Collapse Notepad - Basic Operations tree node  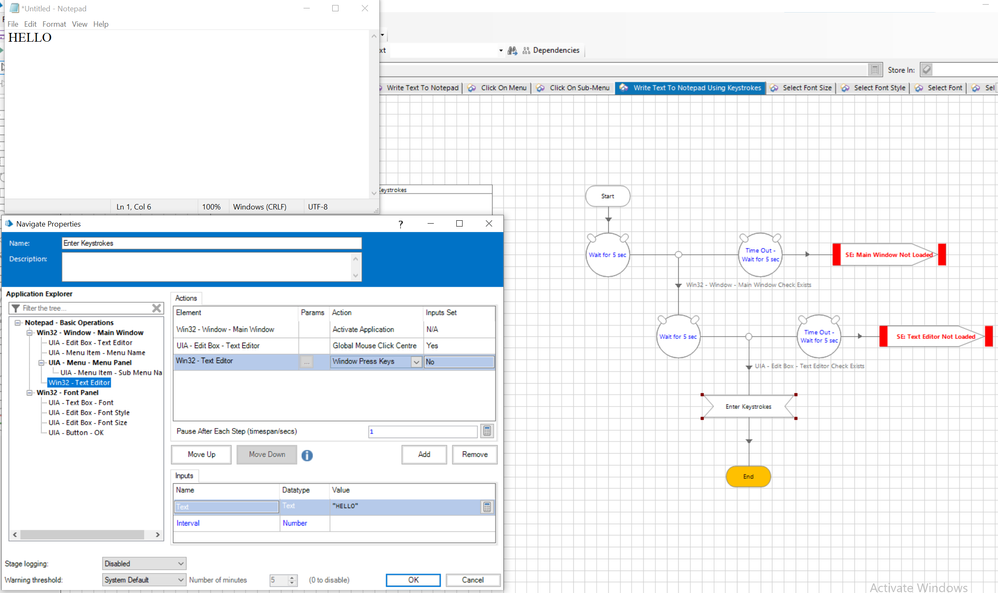tap(18, 323)
